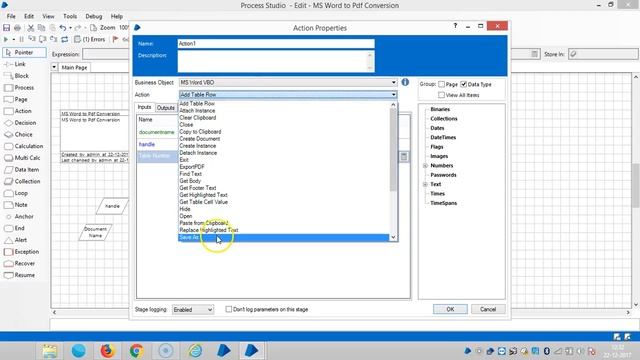Select the Link tool

coord(15,64)
